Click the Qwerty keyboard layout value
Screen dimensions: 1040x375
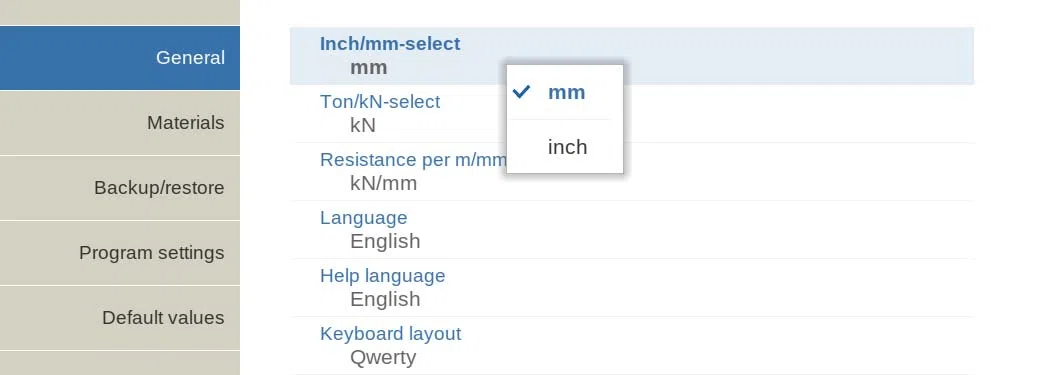click(x=383, y=358)
